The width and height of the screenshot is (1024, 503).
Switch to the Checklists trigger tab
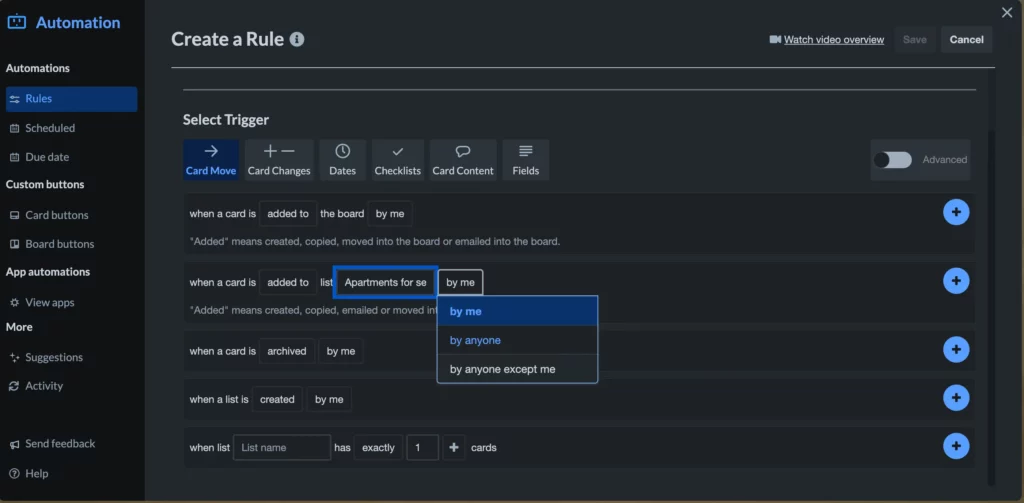[398, 159]
